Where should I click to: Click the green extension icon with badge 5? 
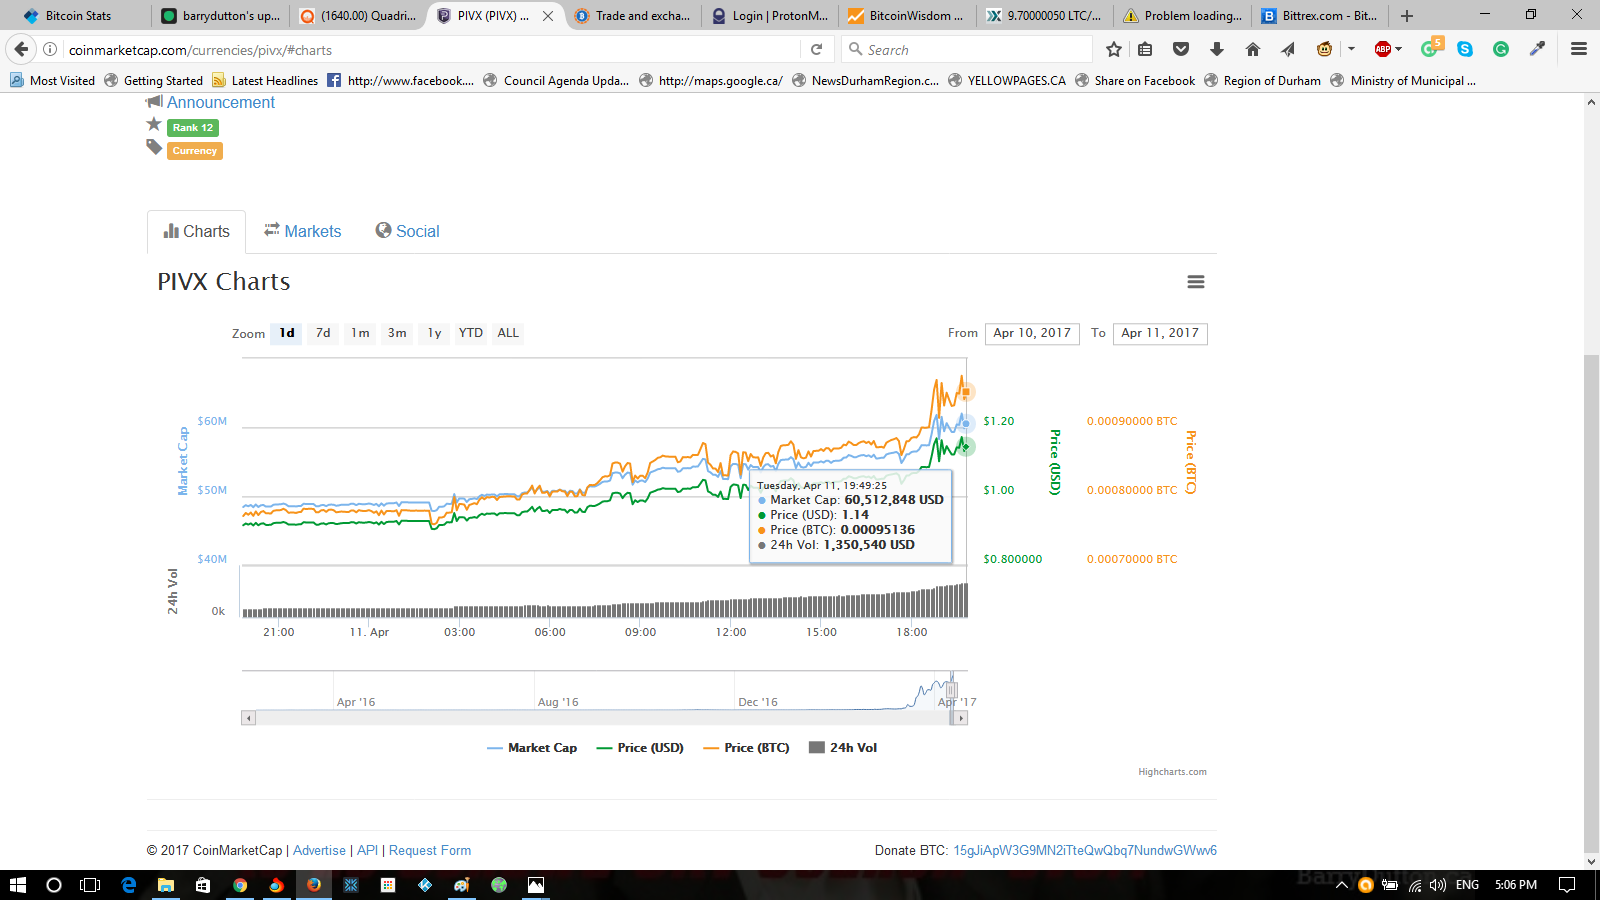1431,49
